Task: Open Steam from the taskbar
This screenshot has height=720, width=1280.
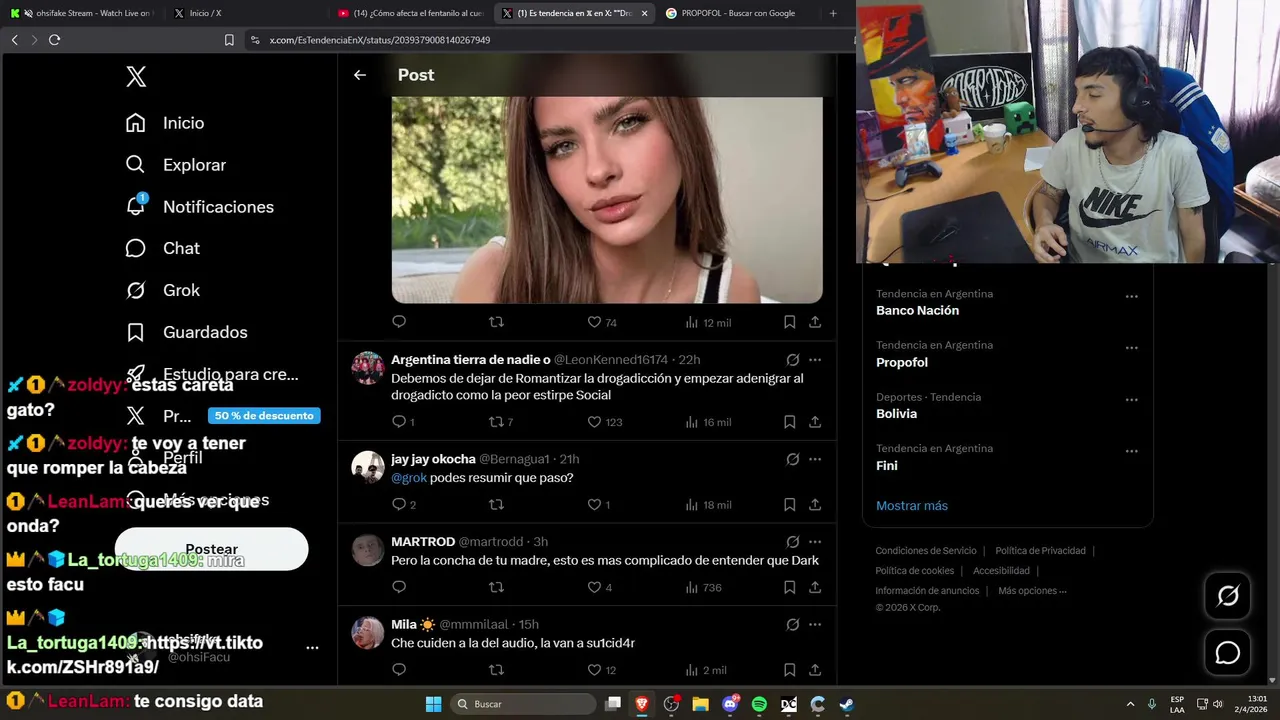Action: (846, 704)
